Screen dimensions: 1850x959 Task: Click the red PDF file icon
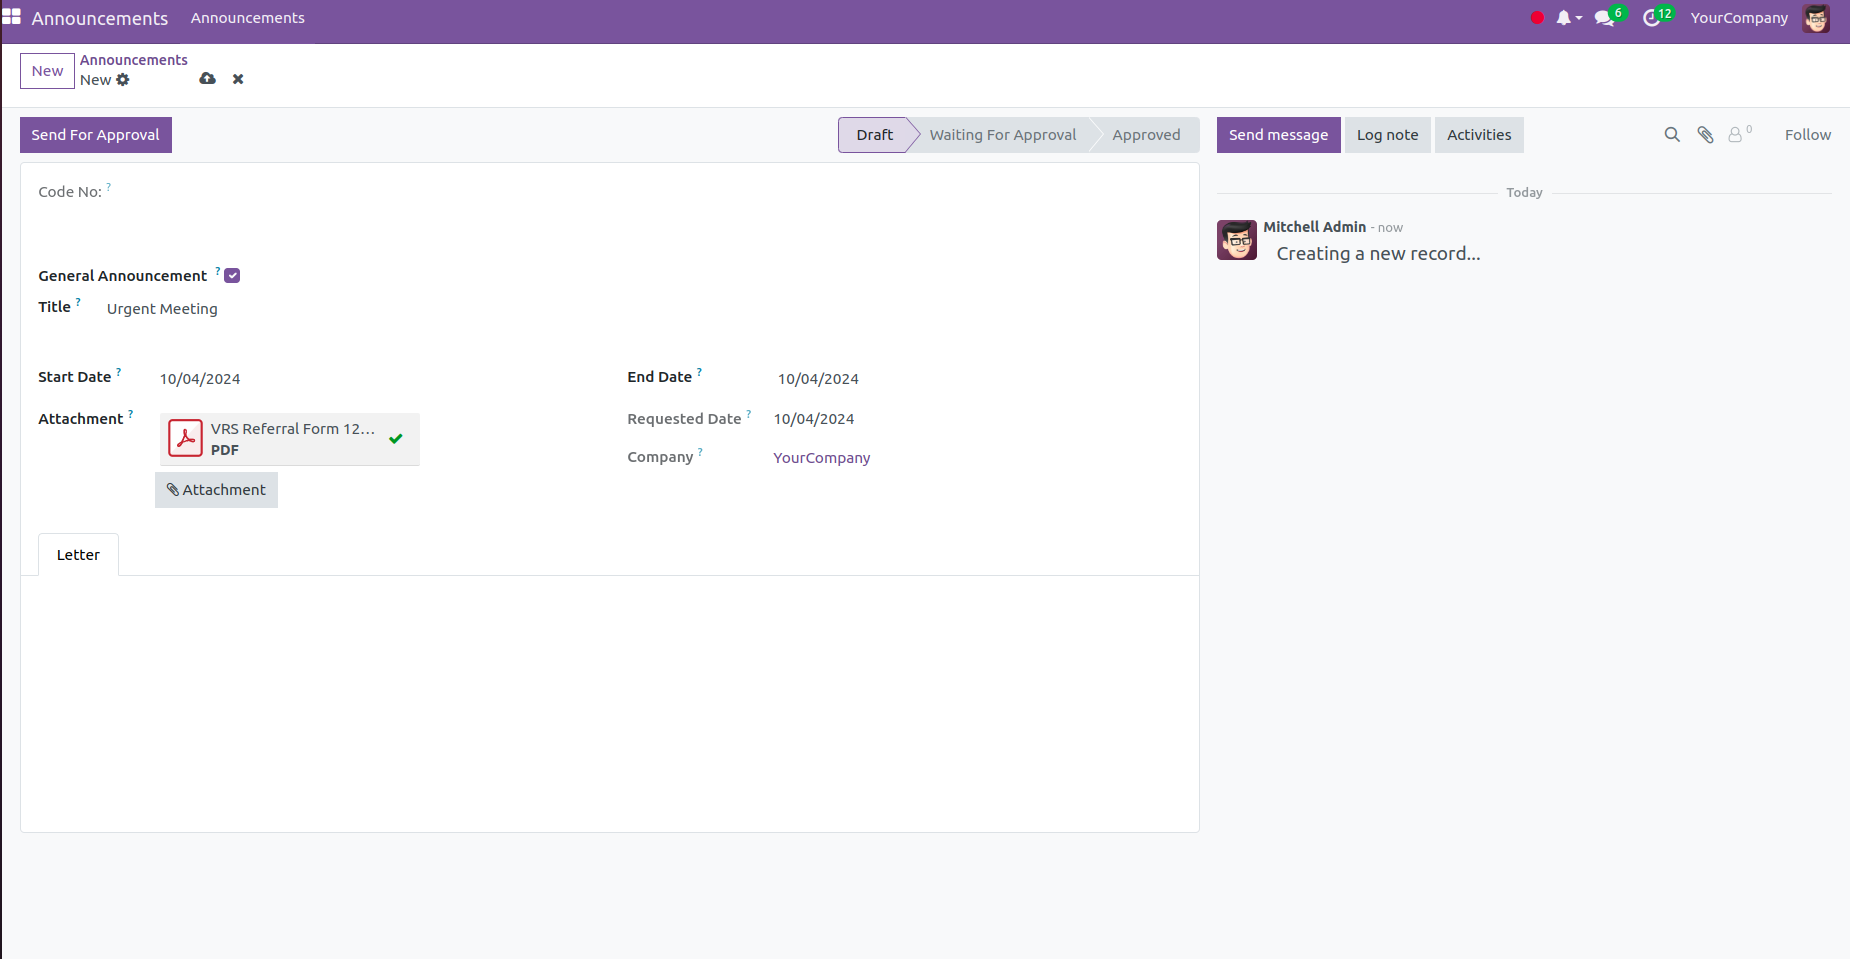186,438
